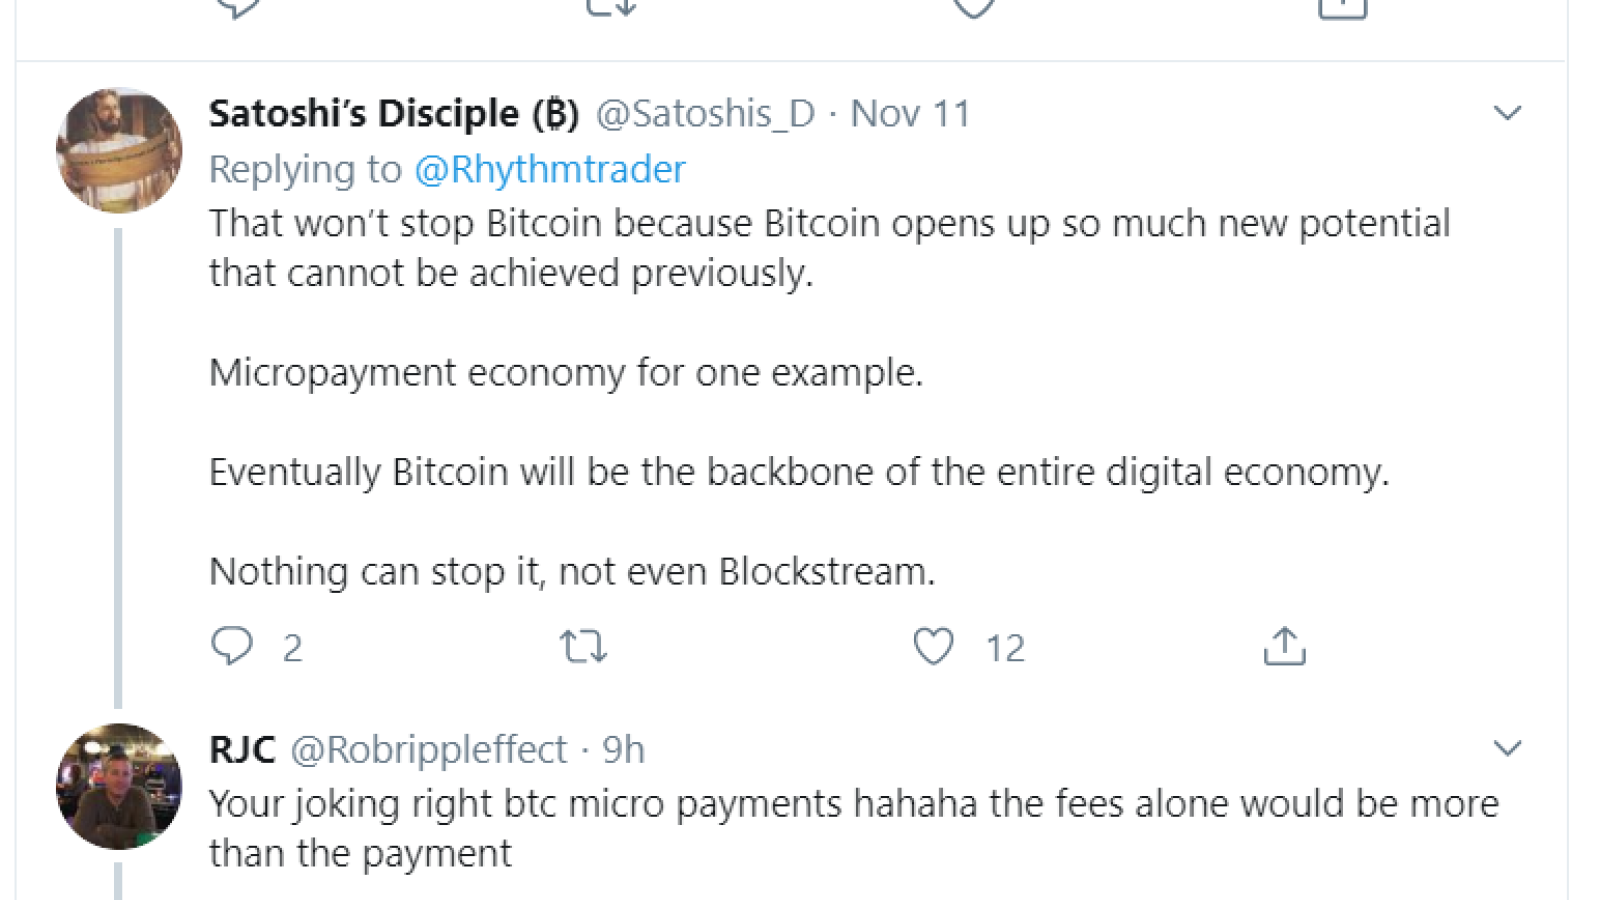Screen dimensions: 1600x900
Task: Expand options chevron on RJC's tweet
Action: click(1507, 748)
